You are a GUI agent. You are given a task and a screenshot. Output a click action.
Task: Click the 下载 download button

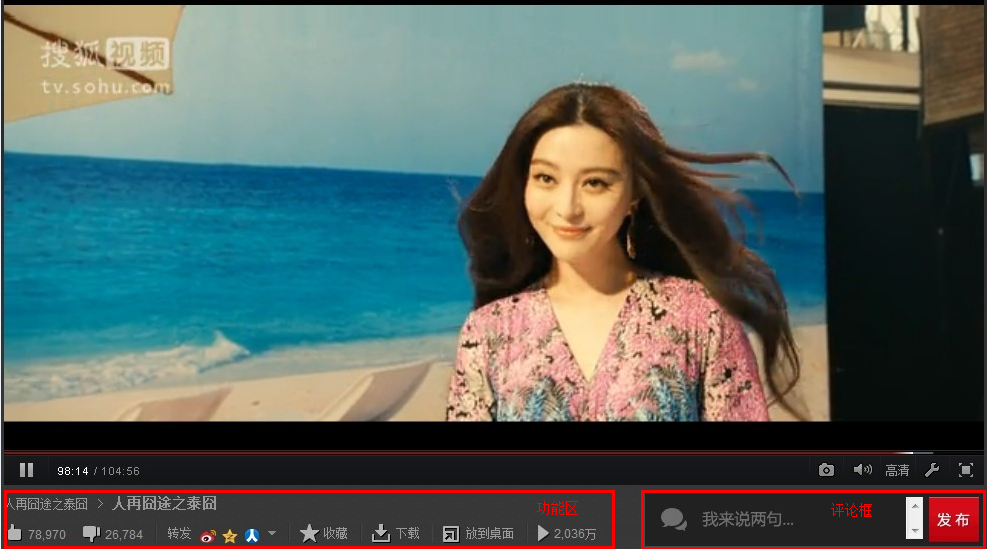[396, 534]
